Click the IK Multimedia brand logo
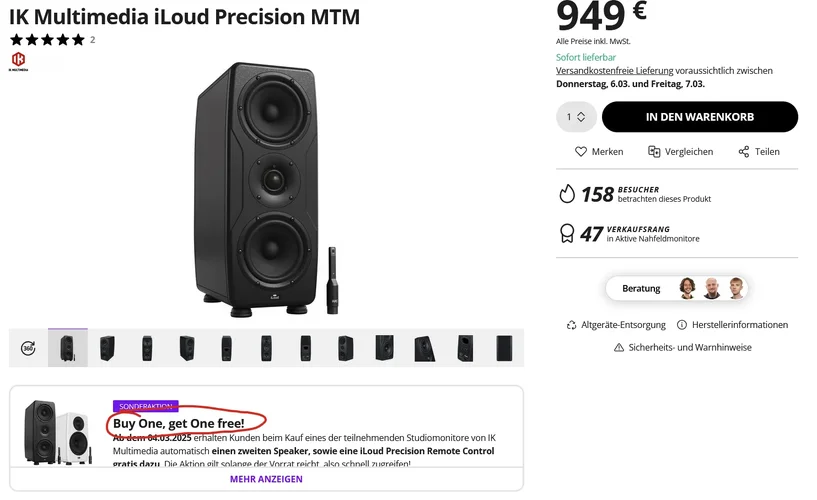The image size is (817, 500). coord(17,61)
